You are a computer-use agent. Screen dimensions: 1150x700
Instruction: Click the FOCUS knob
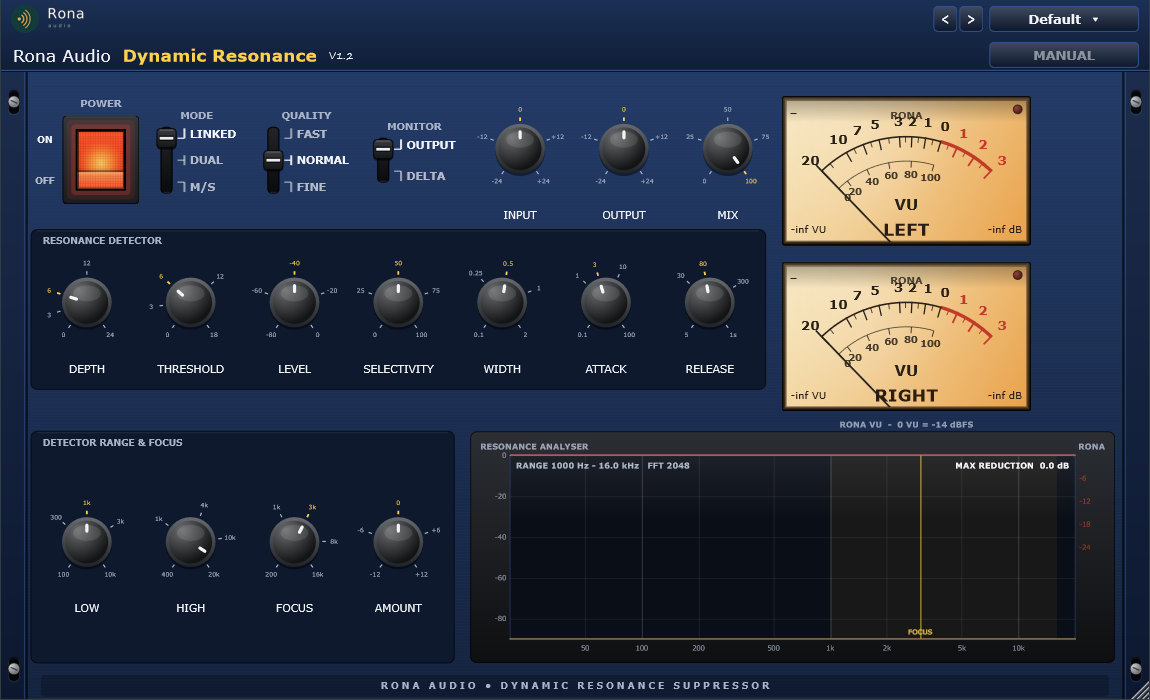coord(294,542)
